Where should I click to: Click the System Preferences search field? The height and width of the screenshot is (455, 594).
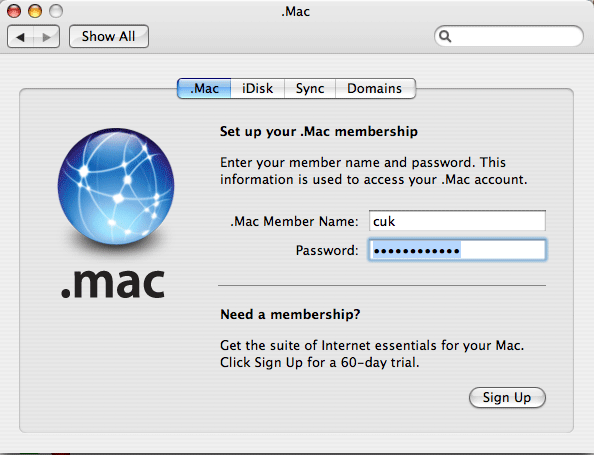(509, 36)
